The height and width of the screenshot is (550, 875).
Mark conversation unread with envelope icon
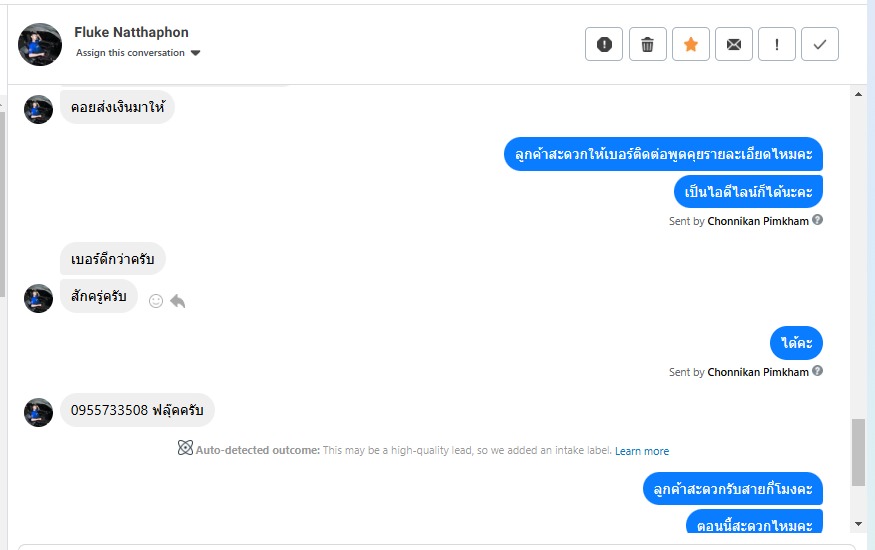pyautogui.click(x=733, y=44)
